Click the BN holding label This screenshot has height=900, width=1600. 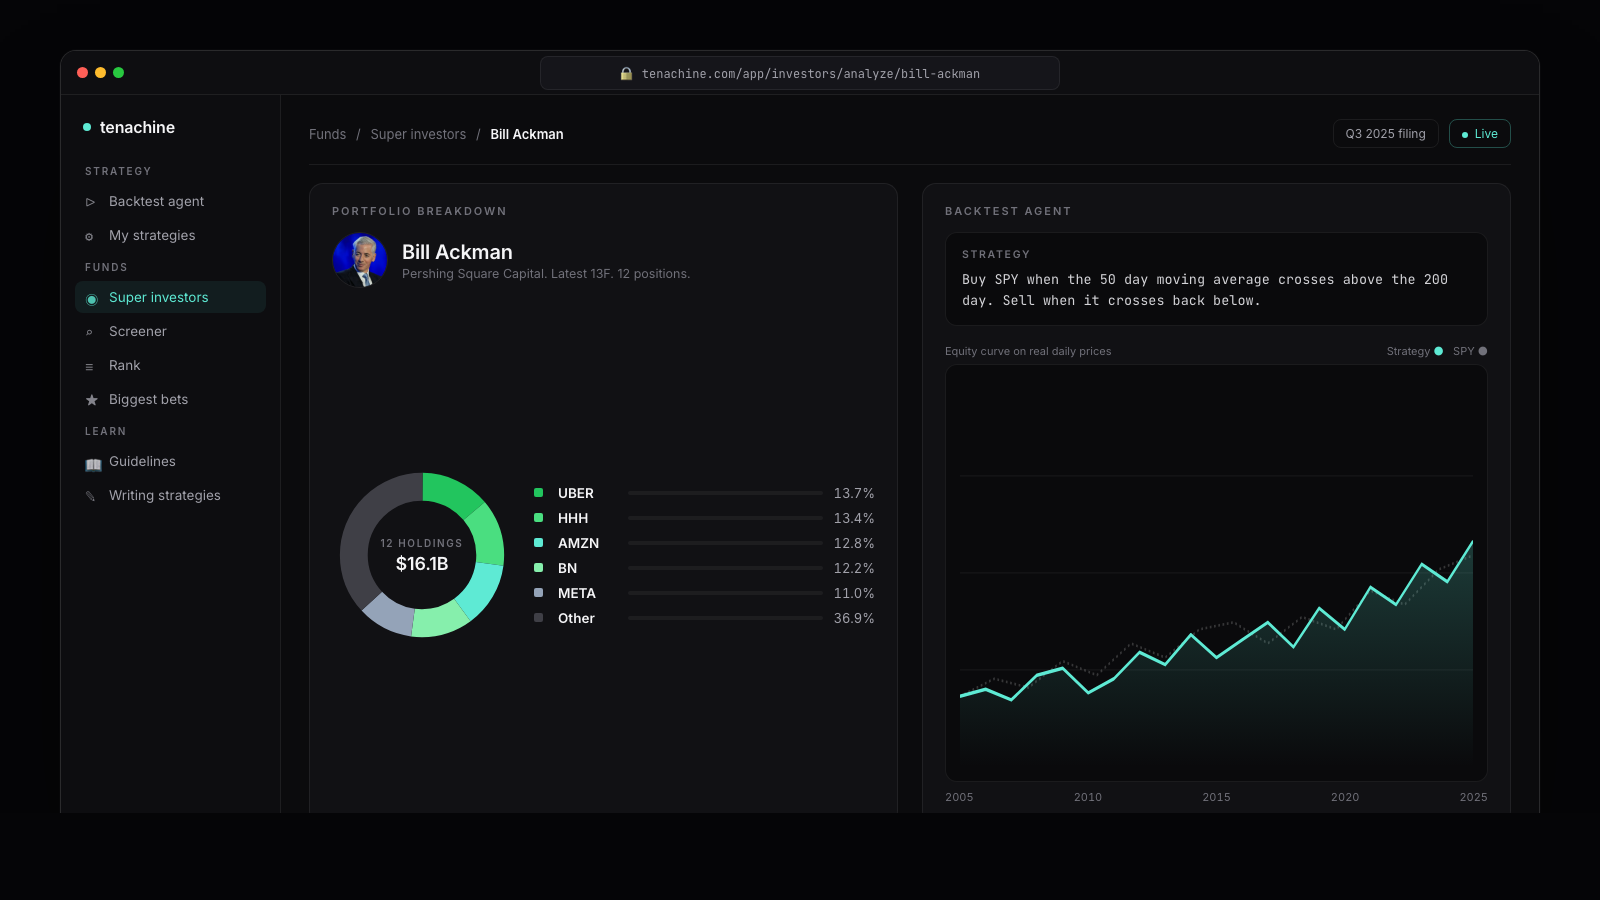[x=567, y=568]
